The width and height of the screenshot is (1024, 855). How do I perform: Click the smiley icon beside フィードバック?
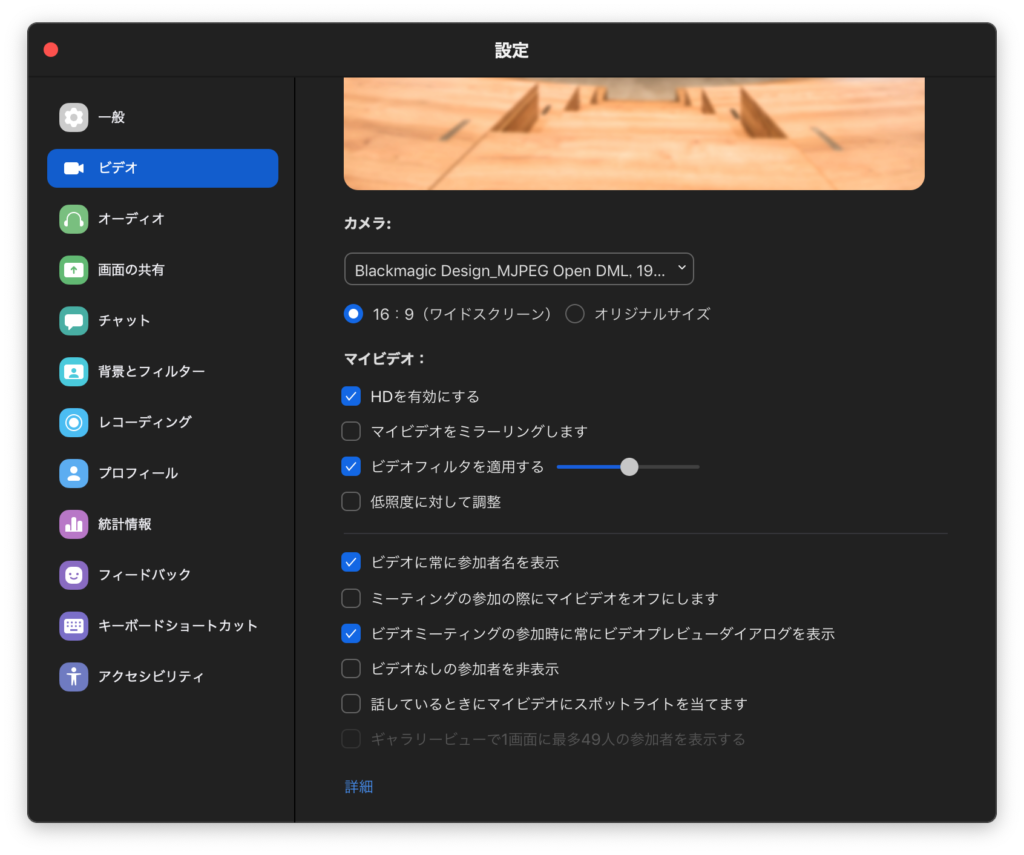[74, 575]
